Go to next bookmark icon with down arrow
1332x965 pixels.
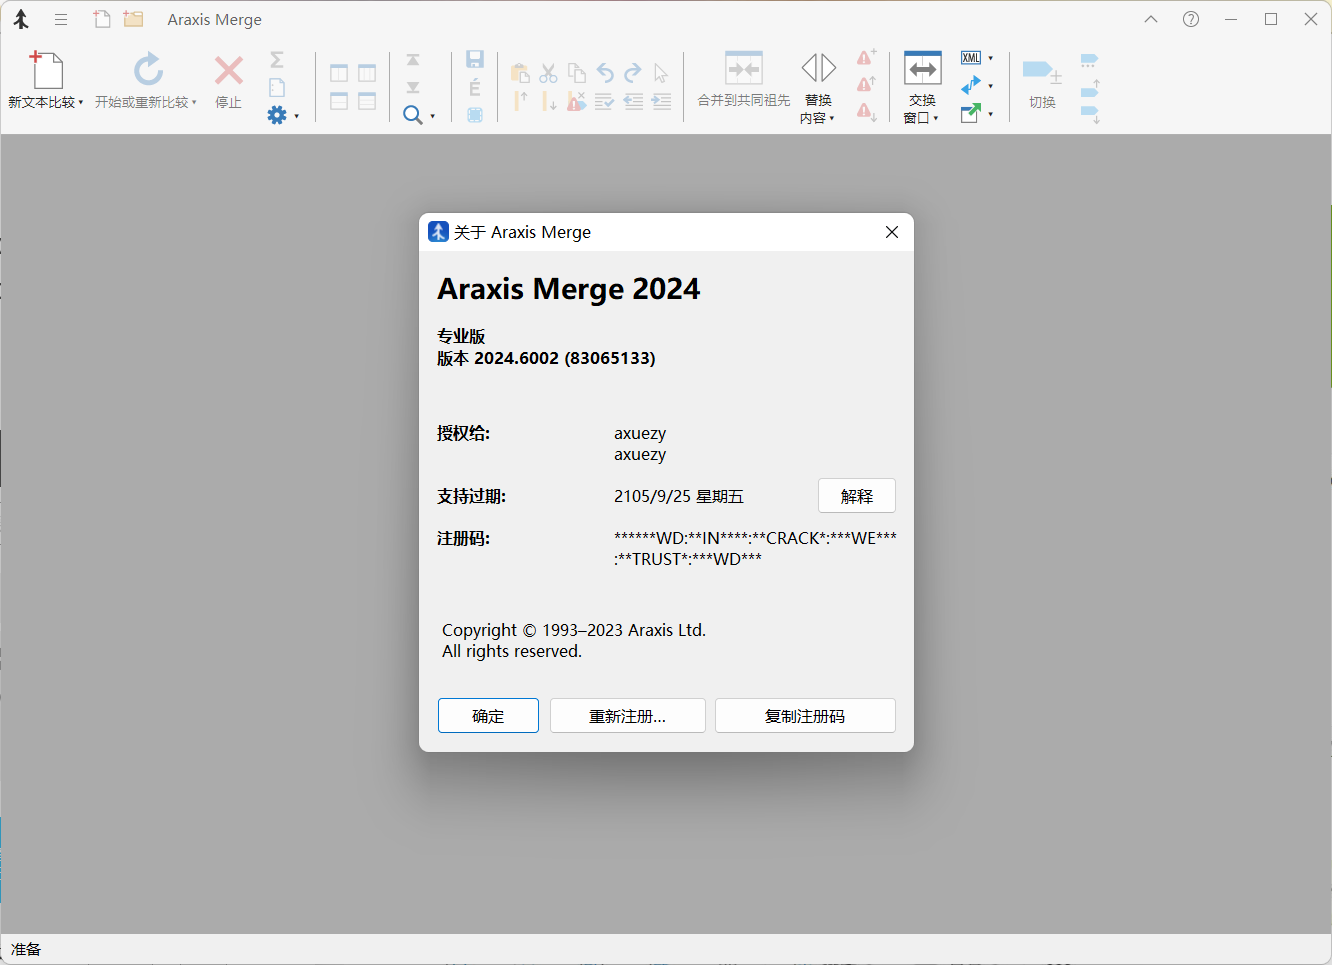[1090, 115]
